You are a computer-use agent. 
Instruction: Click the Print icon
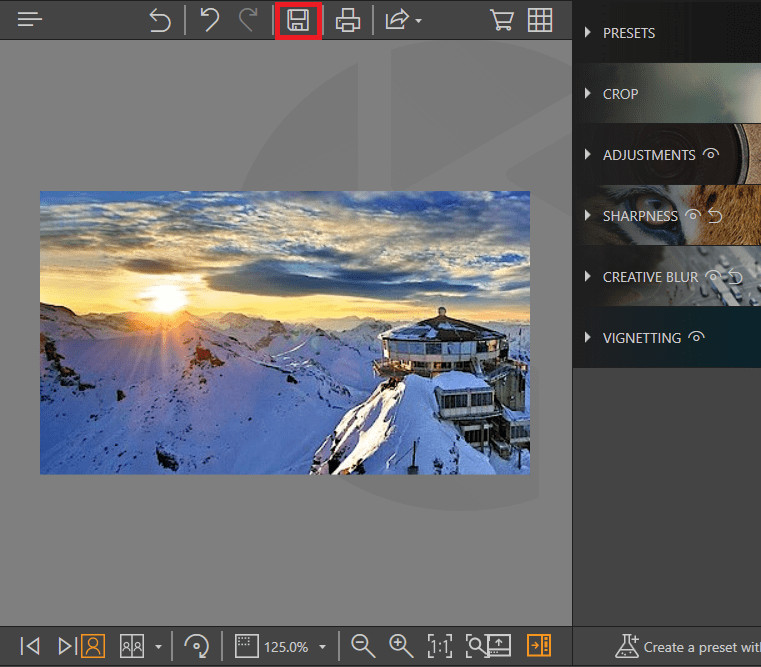(x=347, y=21)
